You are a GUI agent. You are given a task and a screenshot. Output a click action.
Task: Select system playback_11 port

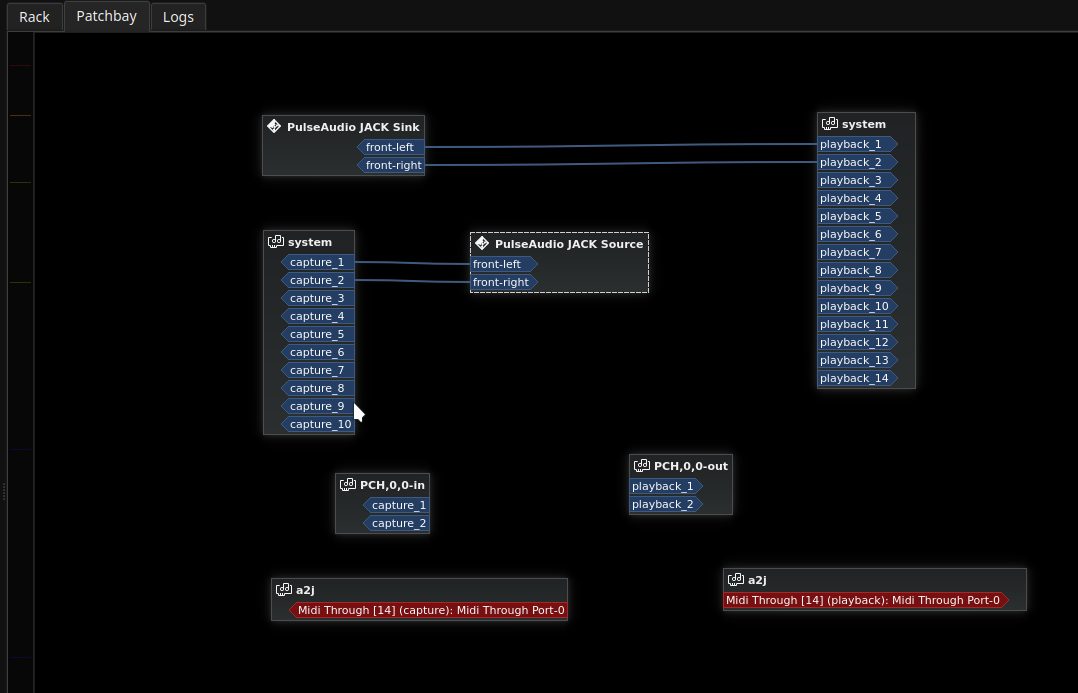[x=857, y=324]
